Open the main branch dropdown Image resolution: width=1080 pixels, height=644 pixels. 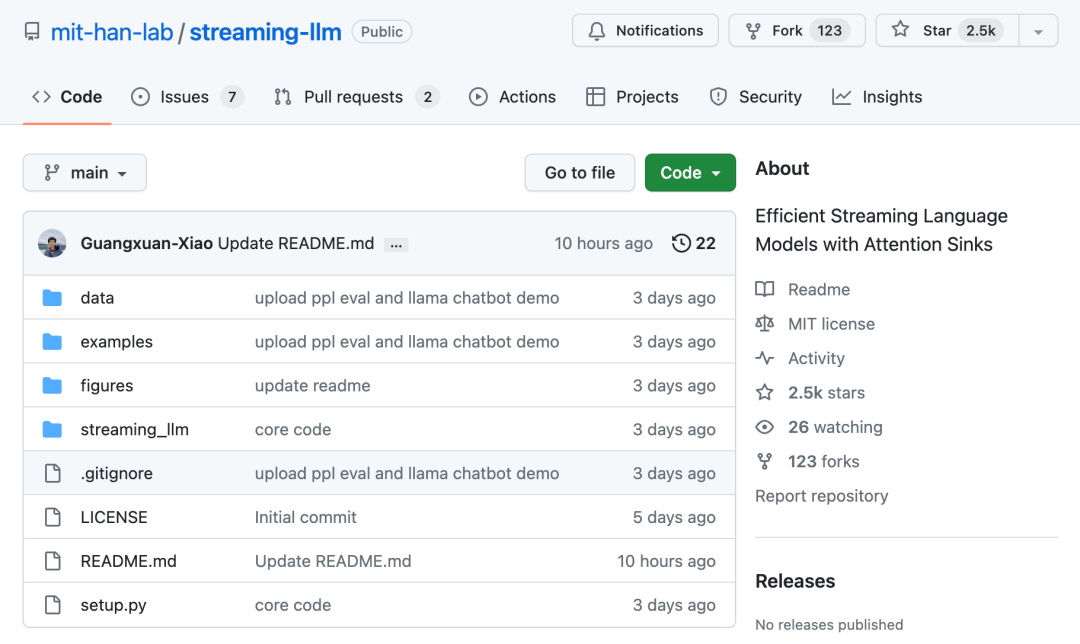[x=84, y=172]
